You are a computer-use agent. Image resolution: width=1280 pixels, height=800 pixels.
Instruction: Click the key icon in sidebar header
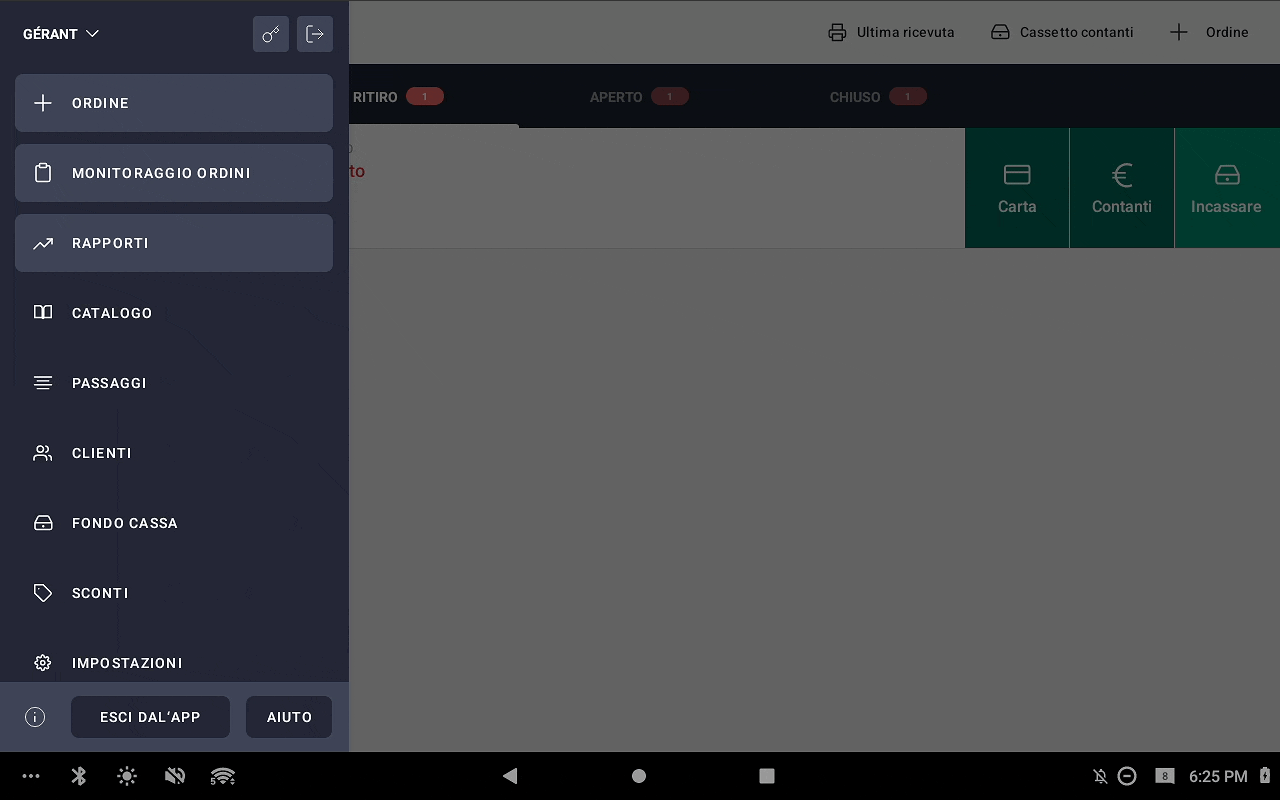pyautogui.click(x=271, y=34)
